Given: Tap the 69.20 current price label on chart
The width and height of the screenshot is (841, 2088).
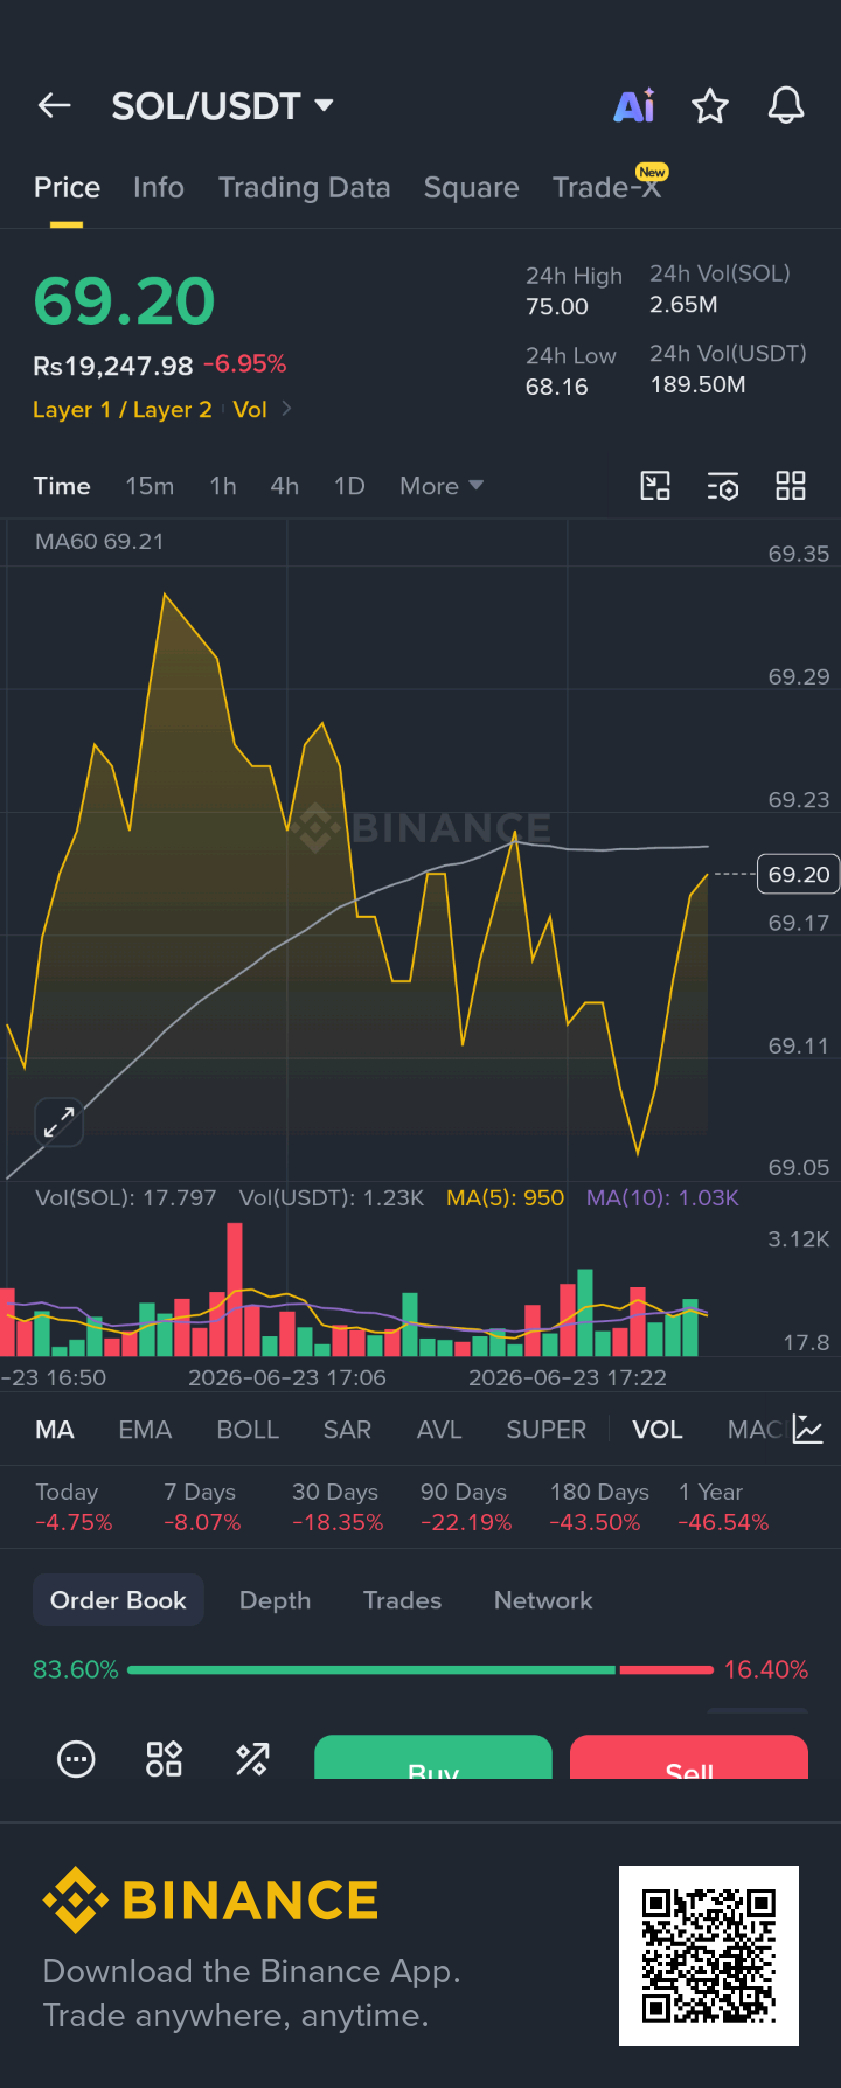Looking at the screenshot, I should [798, 874].
